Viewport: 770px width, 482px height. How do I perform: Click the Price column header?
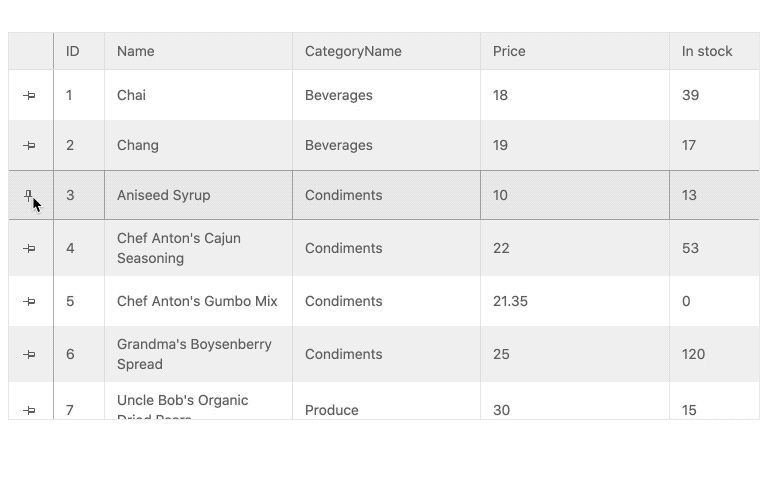(575, 52)
